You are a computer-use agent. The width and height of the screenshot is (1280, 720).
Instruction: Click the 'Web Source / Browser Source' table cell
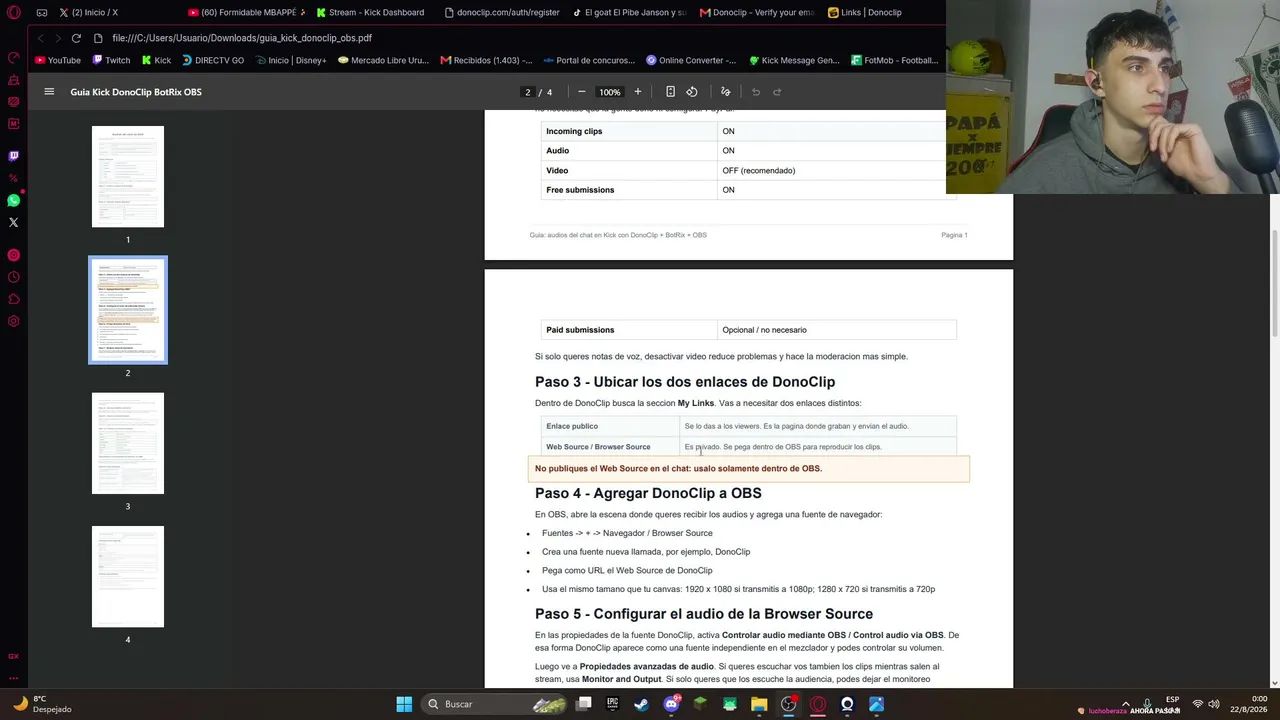pos(610,447)
